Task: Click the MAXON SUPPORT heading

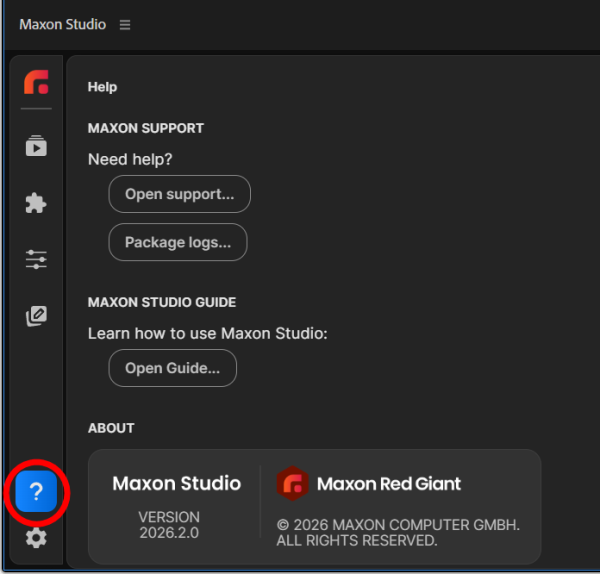Action: 146,128
